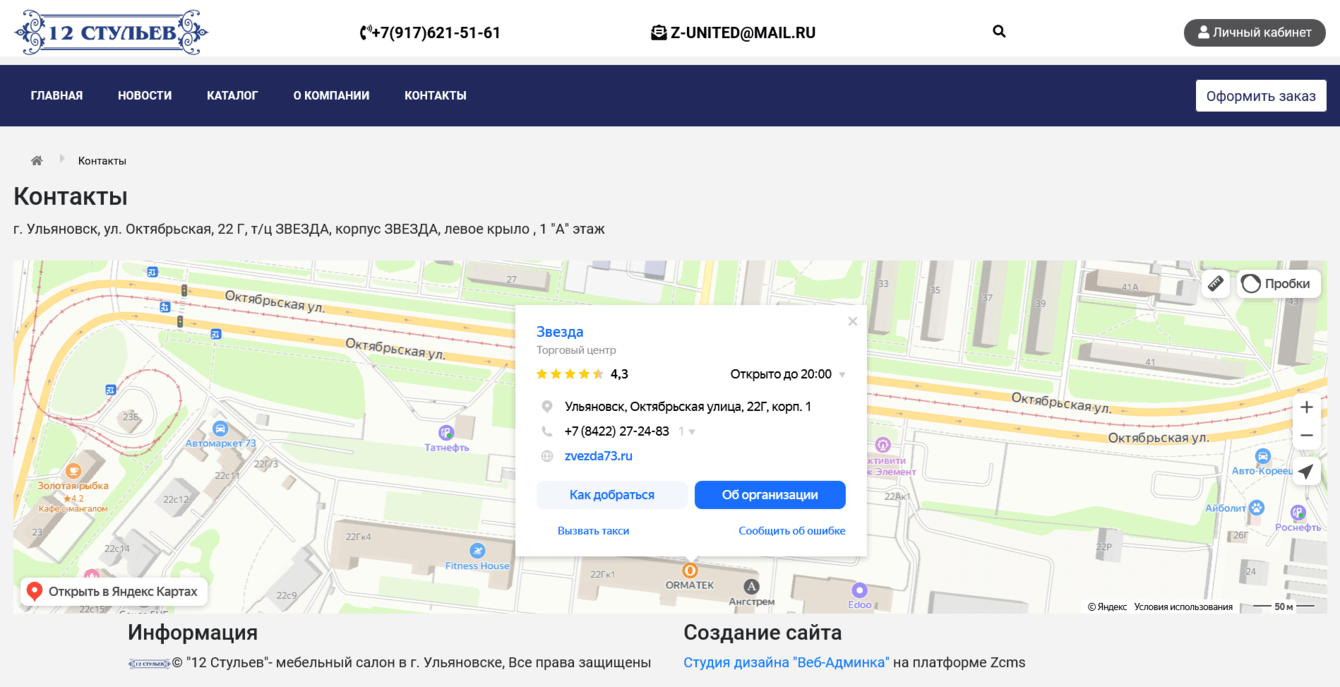The width and height of the screenshot is (1340, 687).
Task: Click the 12 Стульев logo
Action: (x=111, y=33)
